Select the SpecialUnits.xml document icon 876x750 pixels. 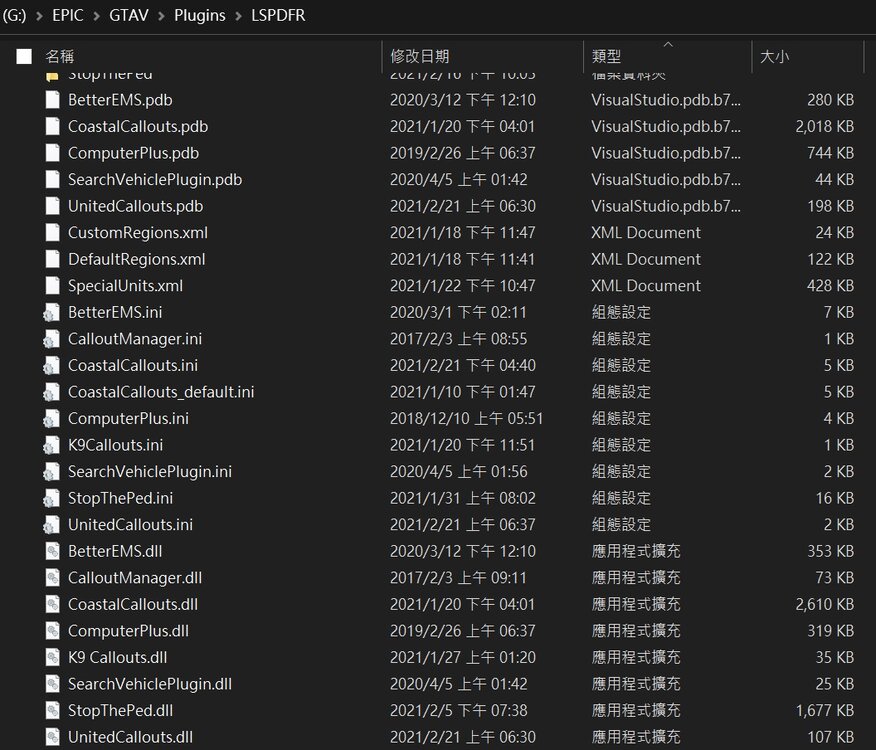click(x=52, y=285)
